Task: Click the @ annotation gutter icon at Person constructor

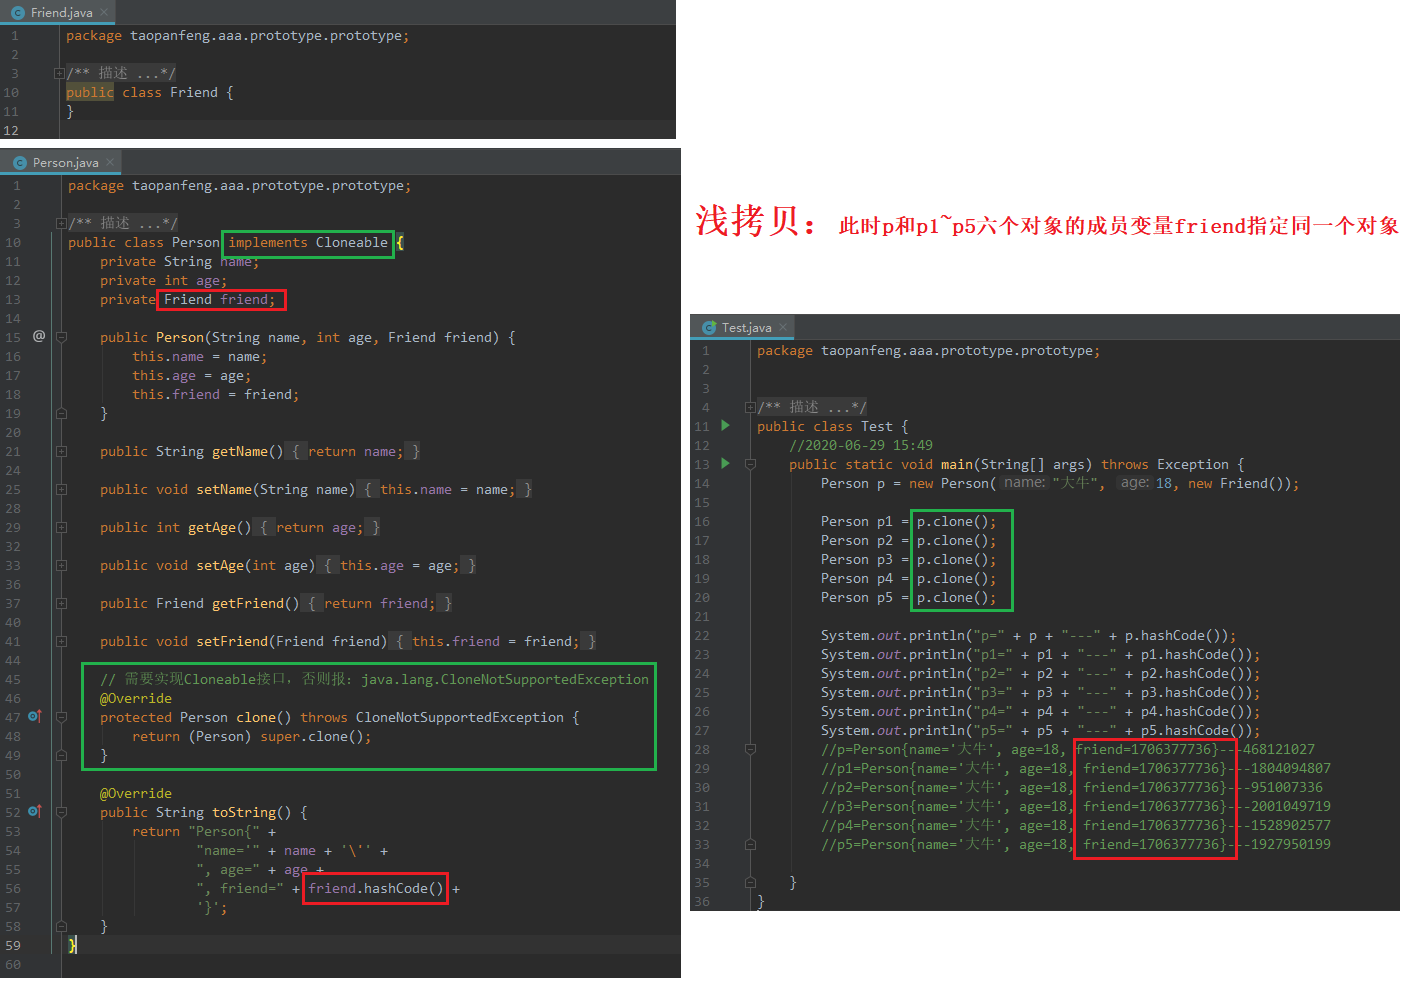Action: [39, 336]
